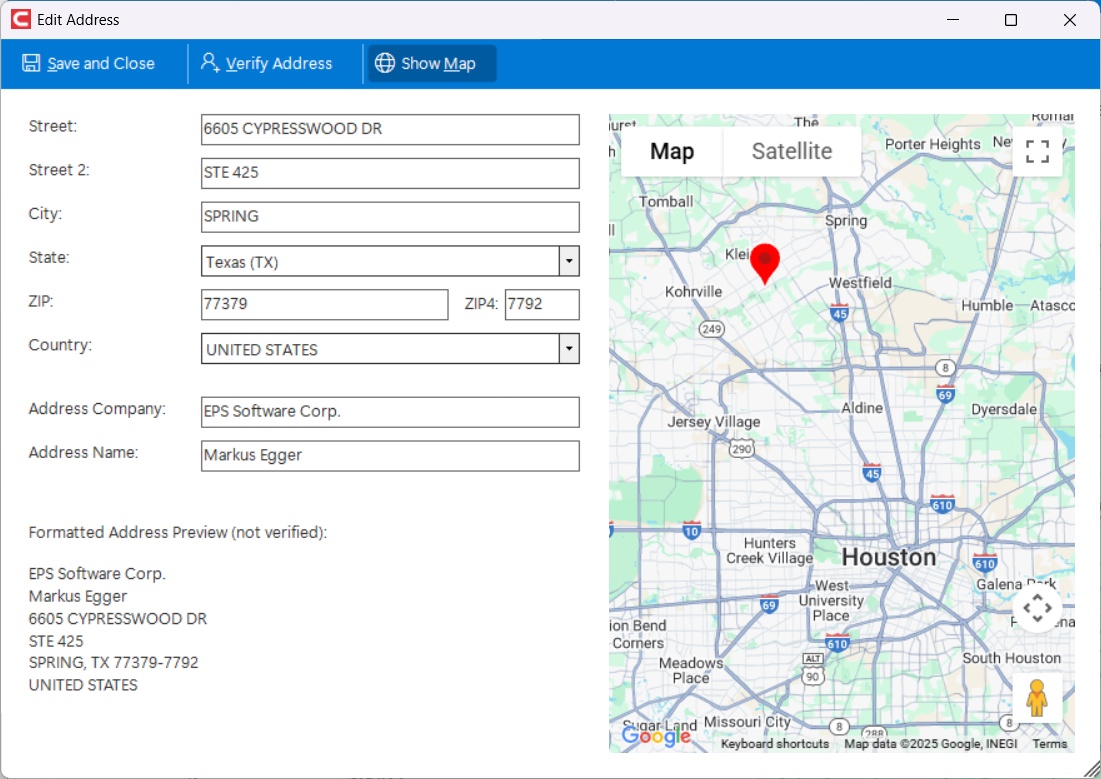Click into the ZIP4 field
The image size is (1101, 779).
[542, 304]
